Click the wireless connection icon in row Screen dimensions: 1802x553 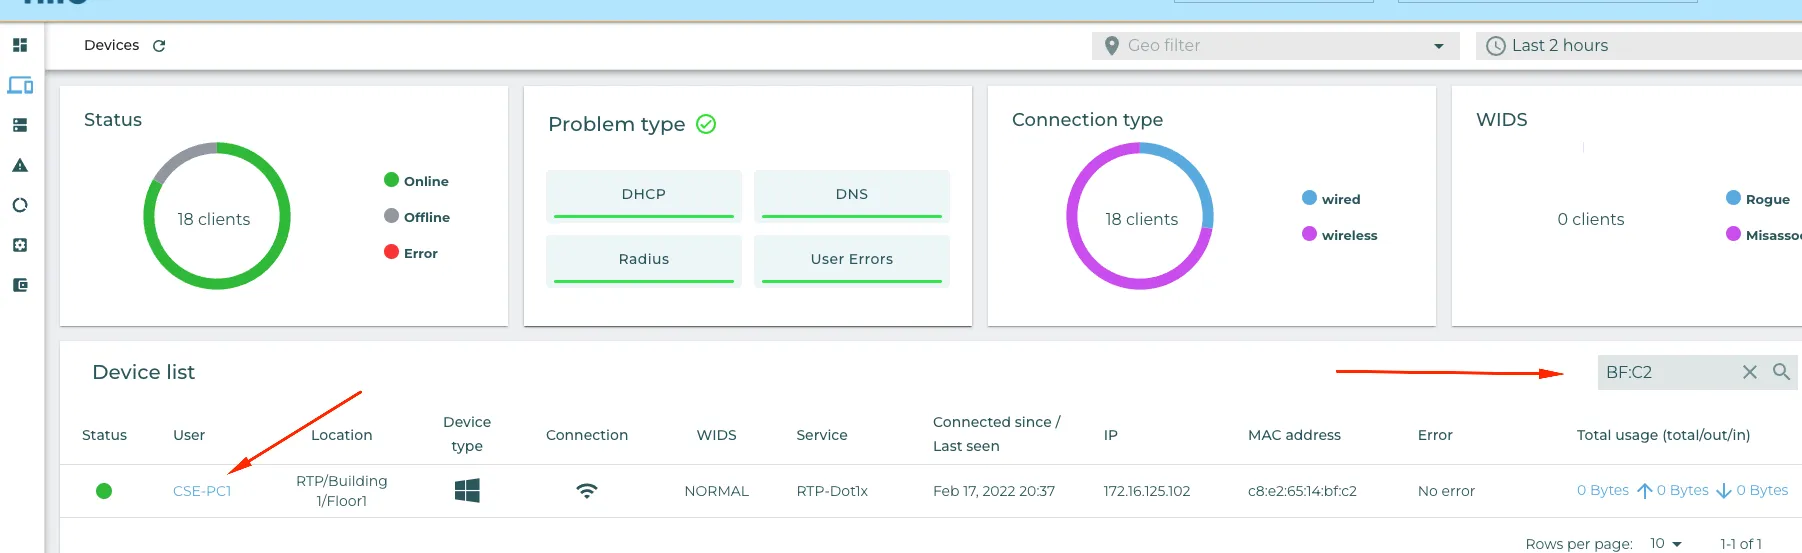[587, 491]
